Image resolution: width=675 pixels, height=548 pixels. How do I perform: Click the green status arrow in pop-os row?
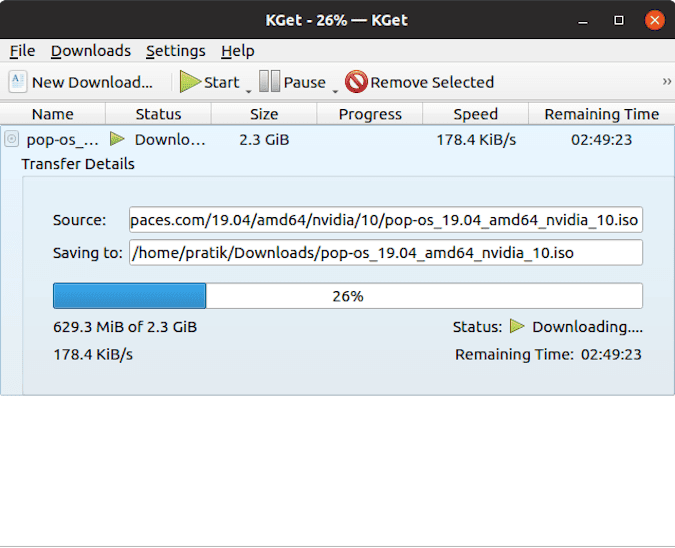click(x=117, y=139)
